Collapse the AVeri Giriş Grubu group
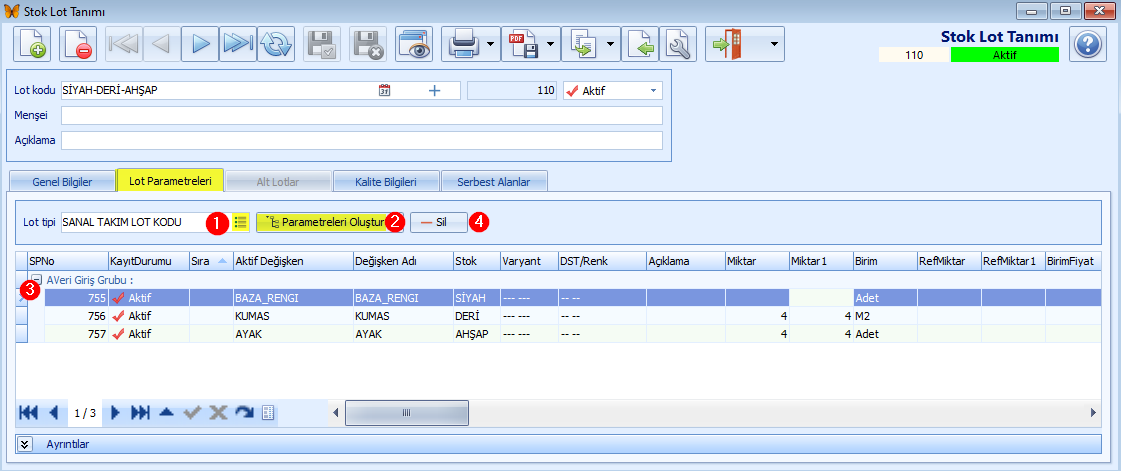The height and width of the screenshot is (471, 1121). pyautogui.click(x=36, y=280)
